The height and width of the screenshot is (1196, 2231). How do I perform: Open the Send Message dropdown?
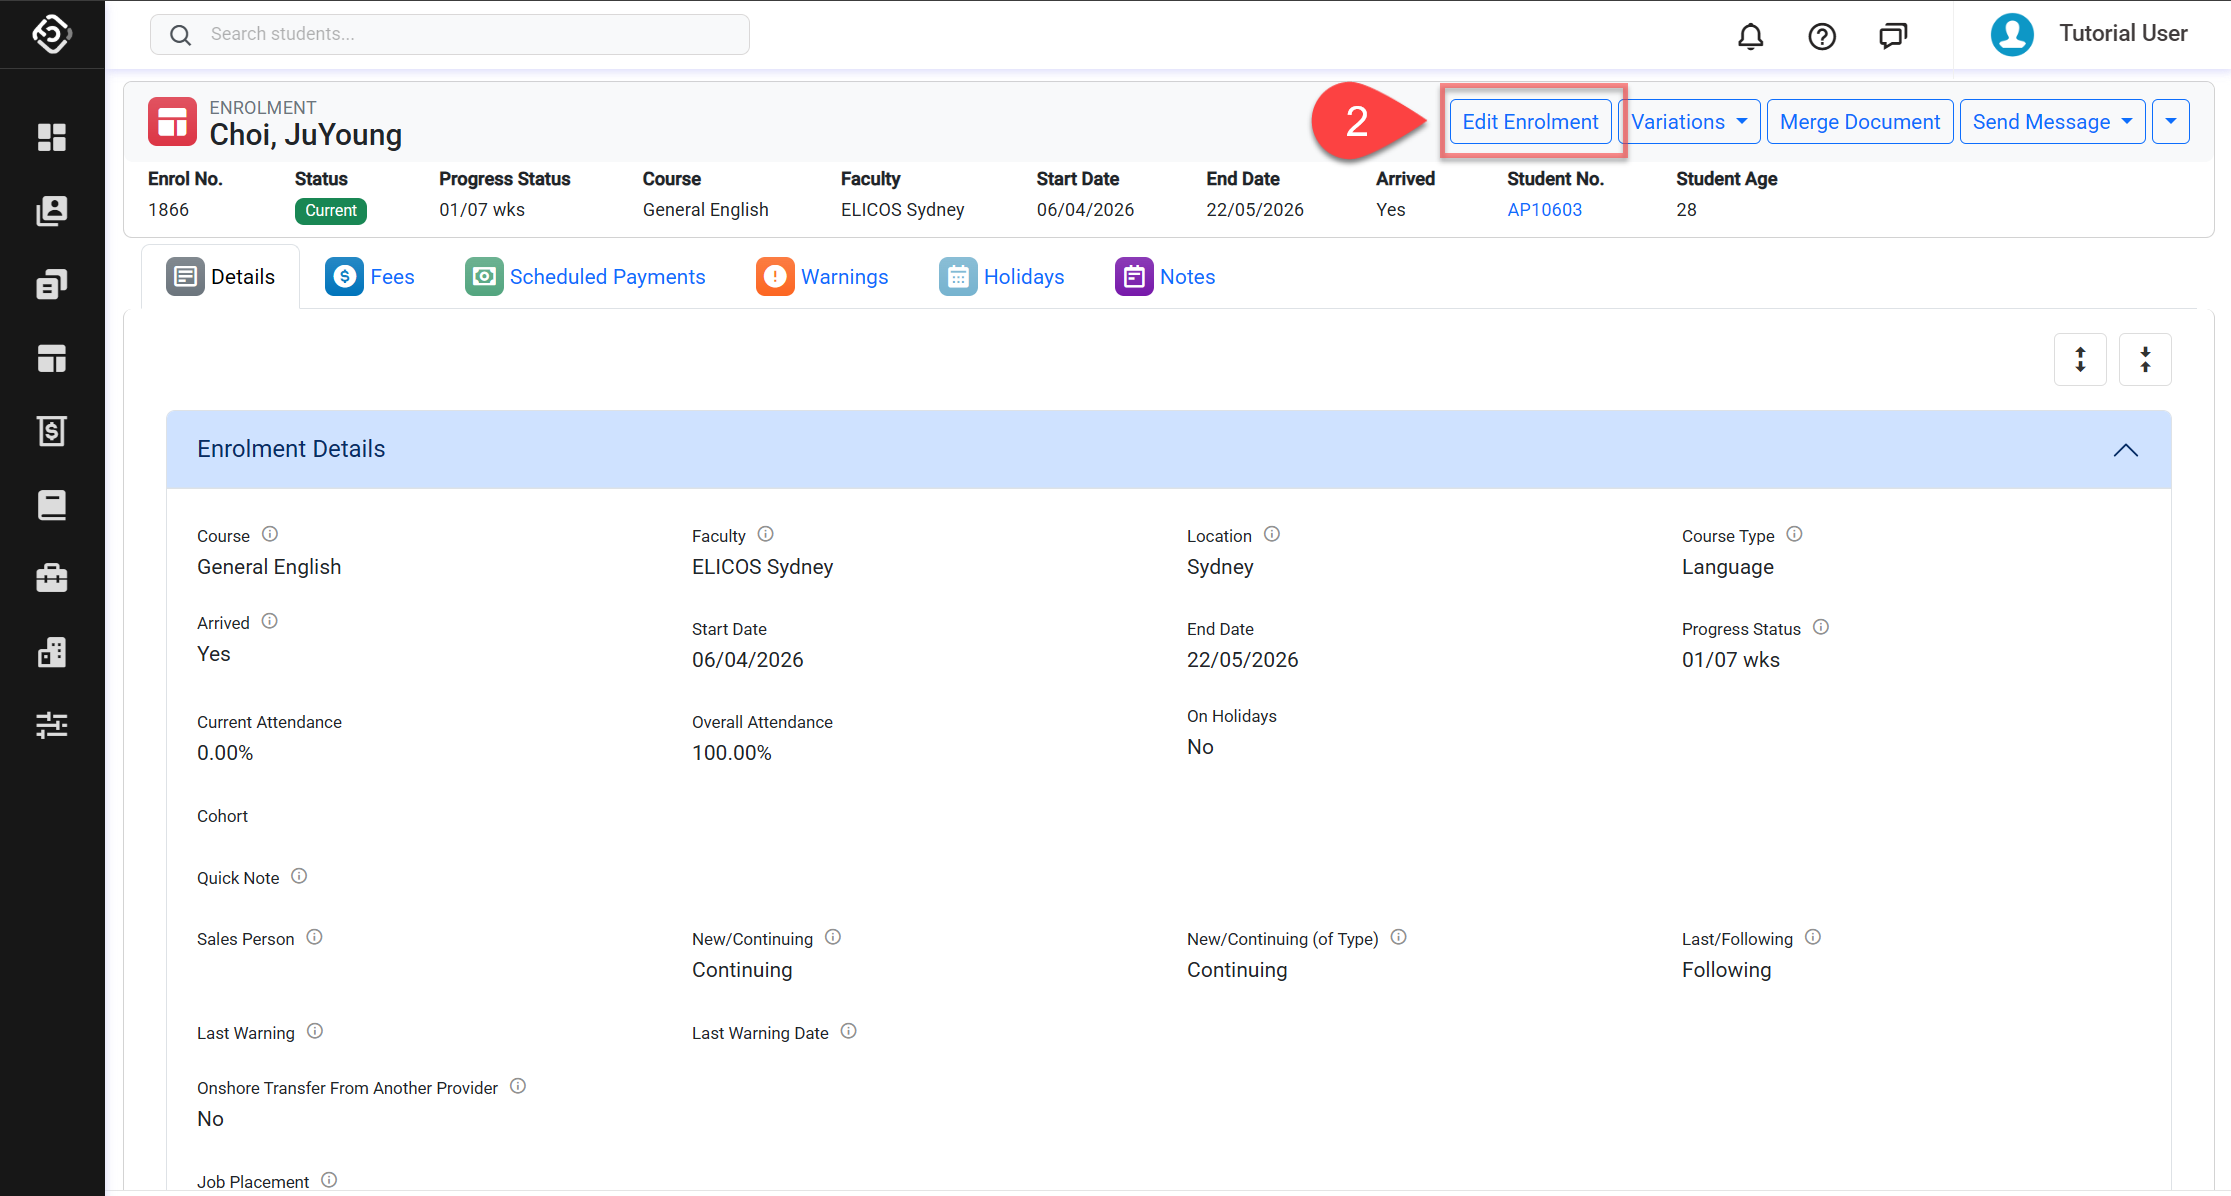point(2051,122)
